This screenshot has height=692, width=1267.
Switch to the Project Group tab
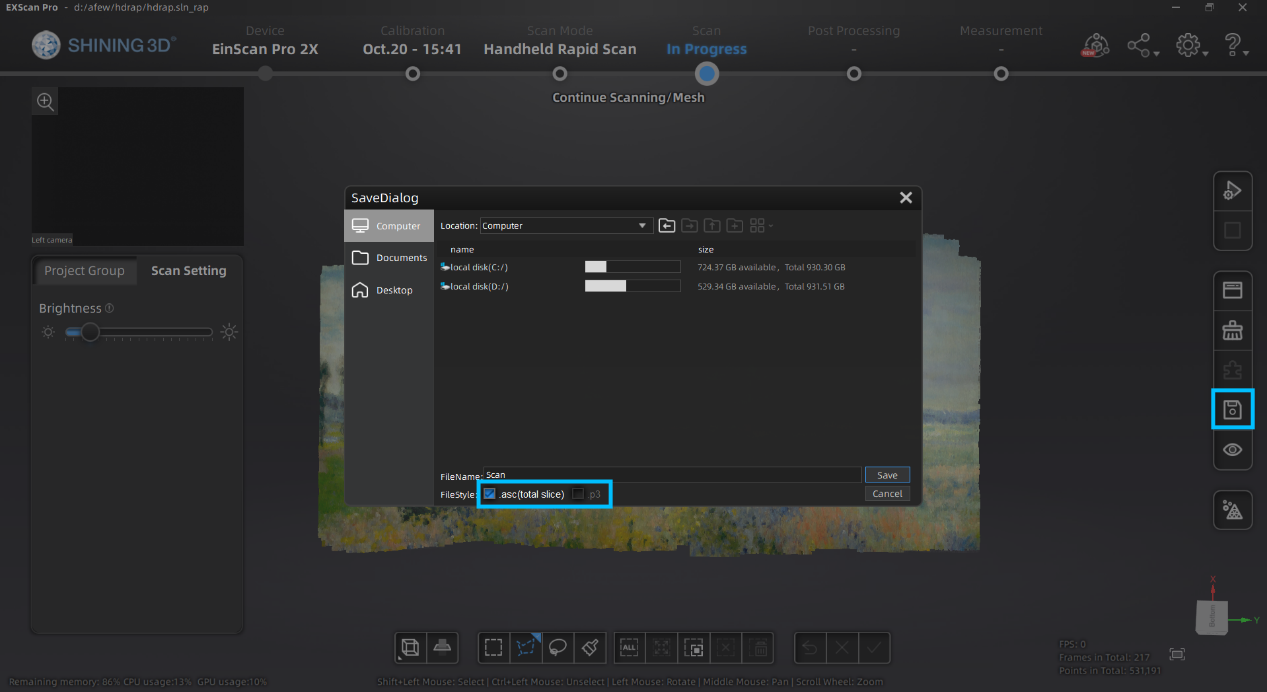84,271
